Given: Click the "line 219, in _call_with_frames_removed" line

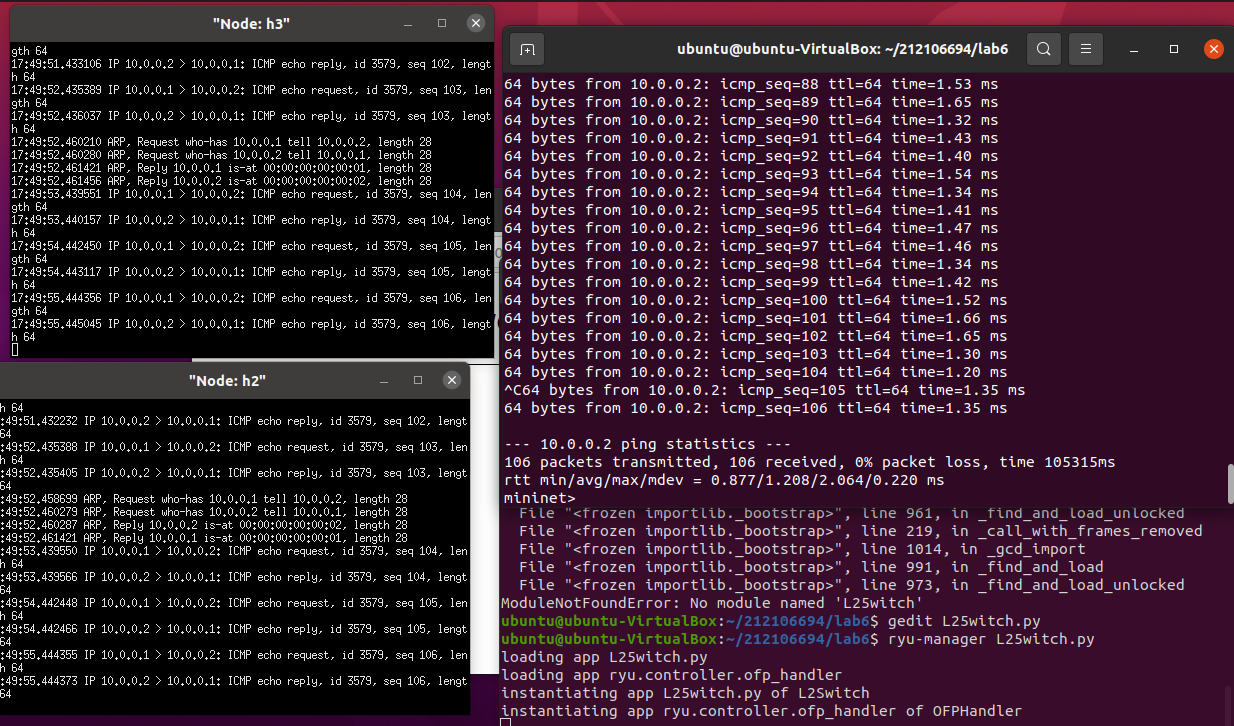Looking at the screenshot, I should (x=860, y=531).
